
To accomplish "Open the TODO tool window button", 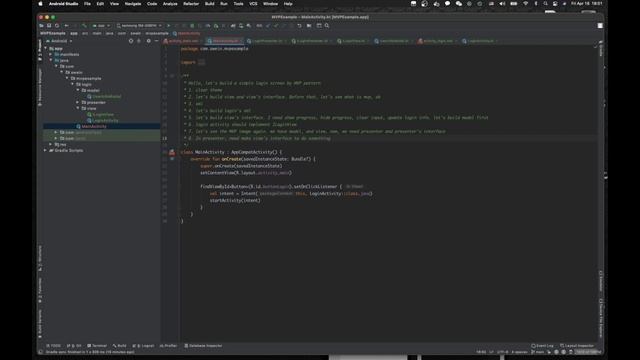I will 53,346.
